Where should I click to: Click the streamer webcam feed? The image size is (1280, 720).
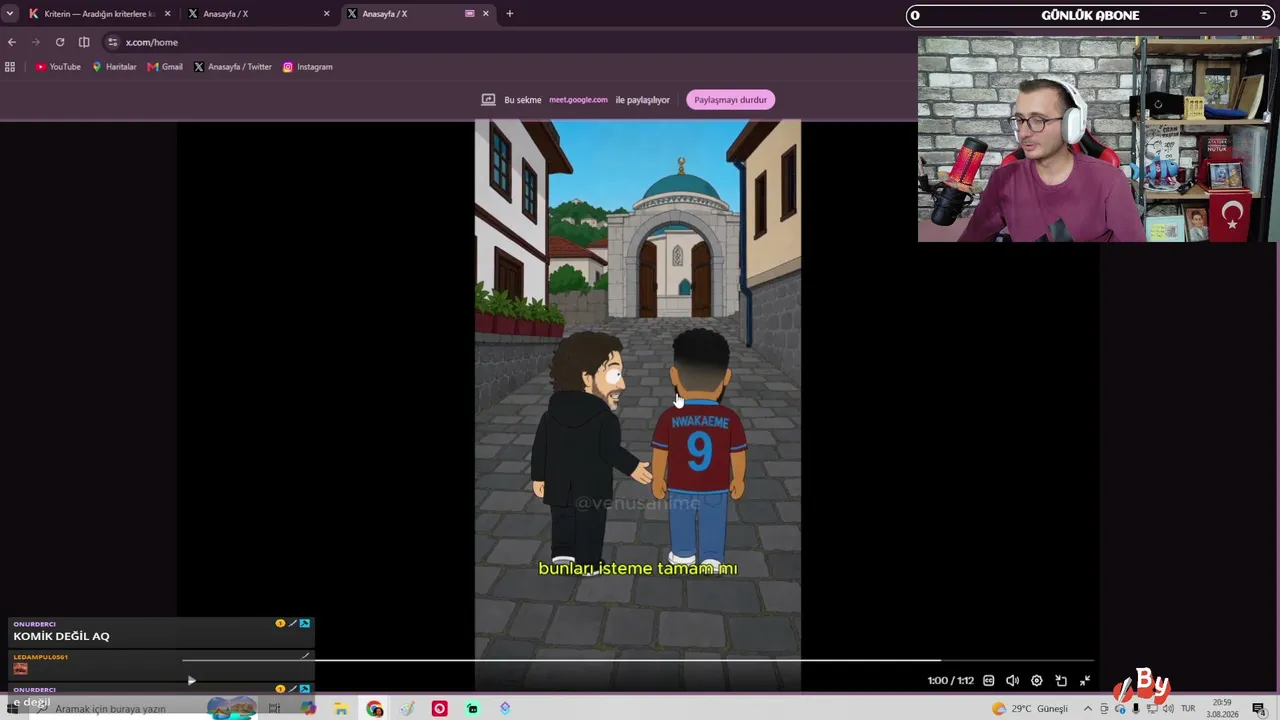(1098, 139)
